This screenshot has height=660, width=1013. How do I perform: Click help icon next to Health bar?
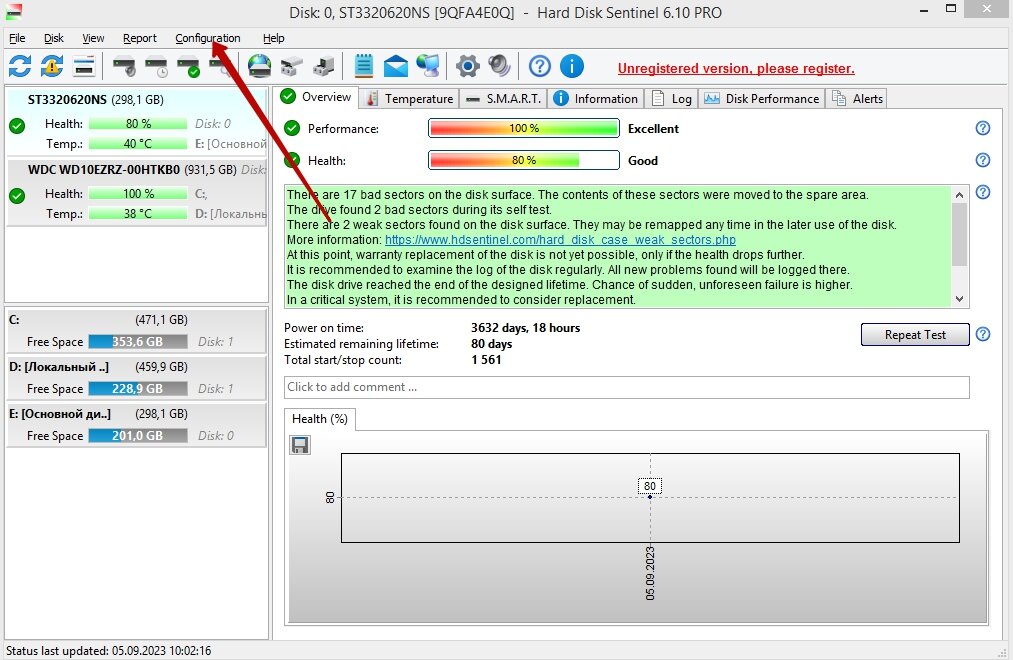[983, 160]
